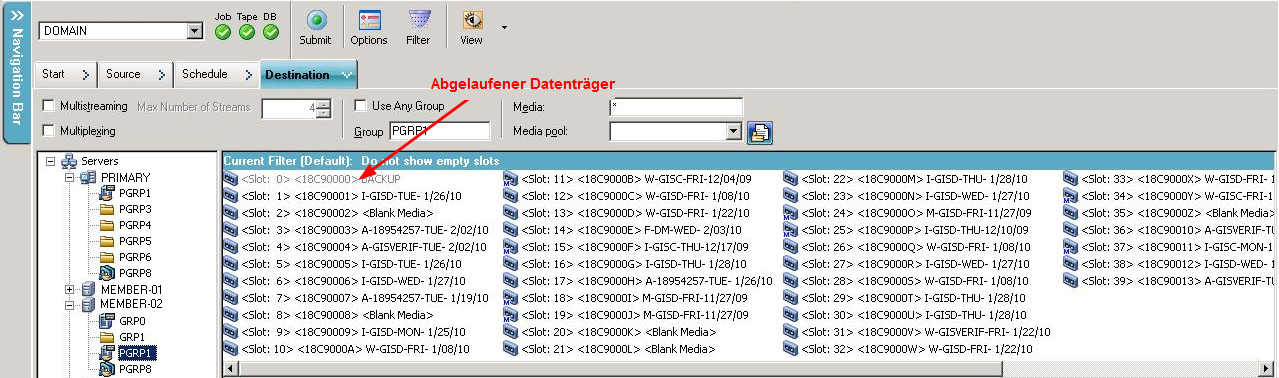The width and height of the screenshot is (1279, 378).
Task: Select Servers network icon in tree
Action: click(x=69, y=160)
